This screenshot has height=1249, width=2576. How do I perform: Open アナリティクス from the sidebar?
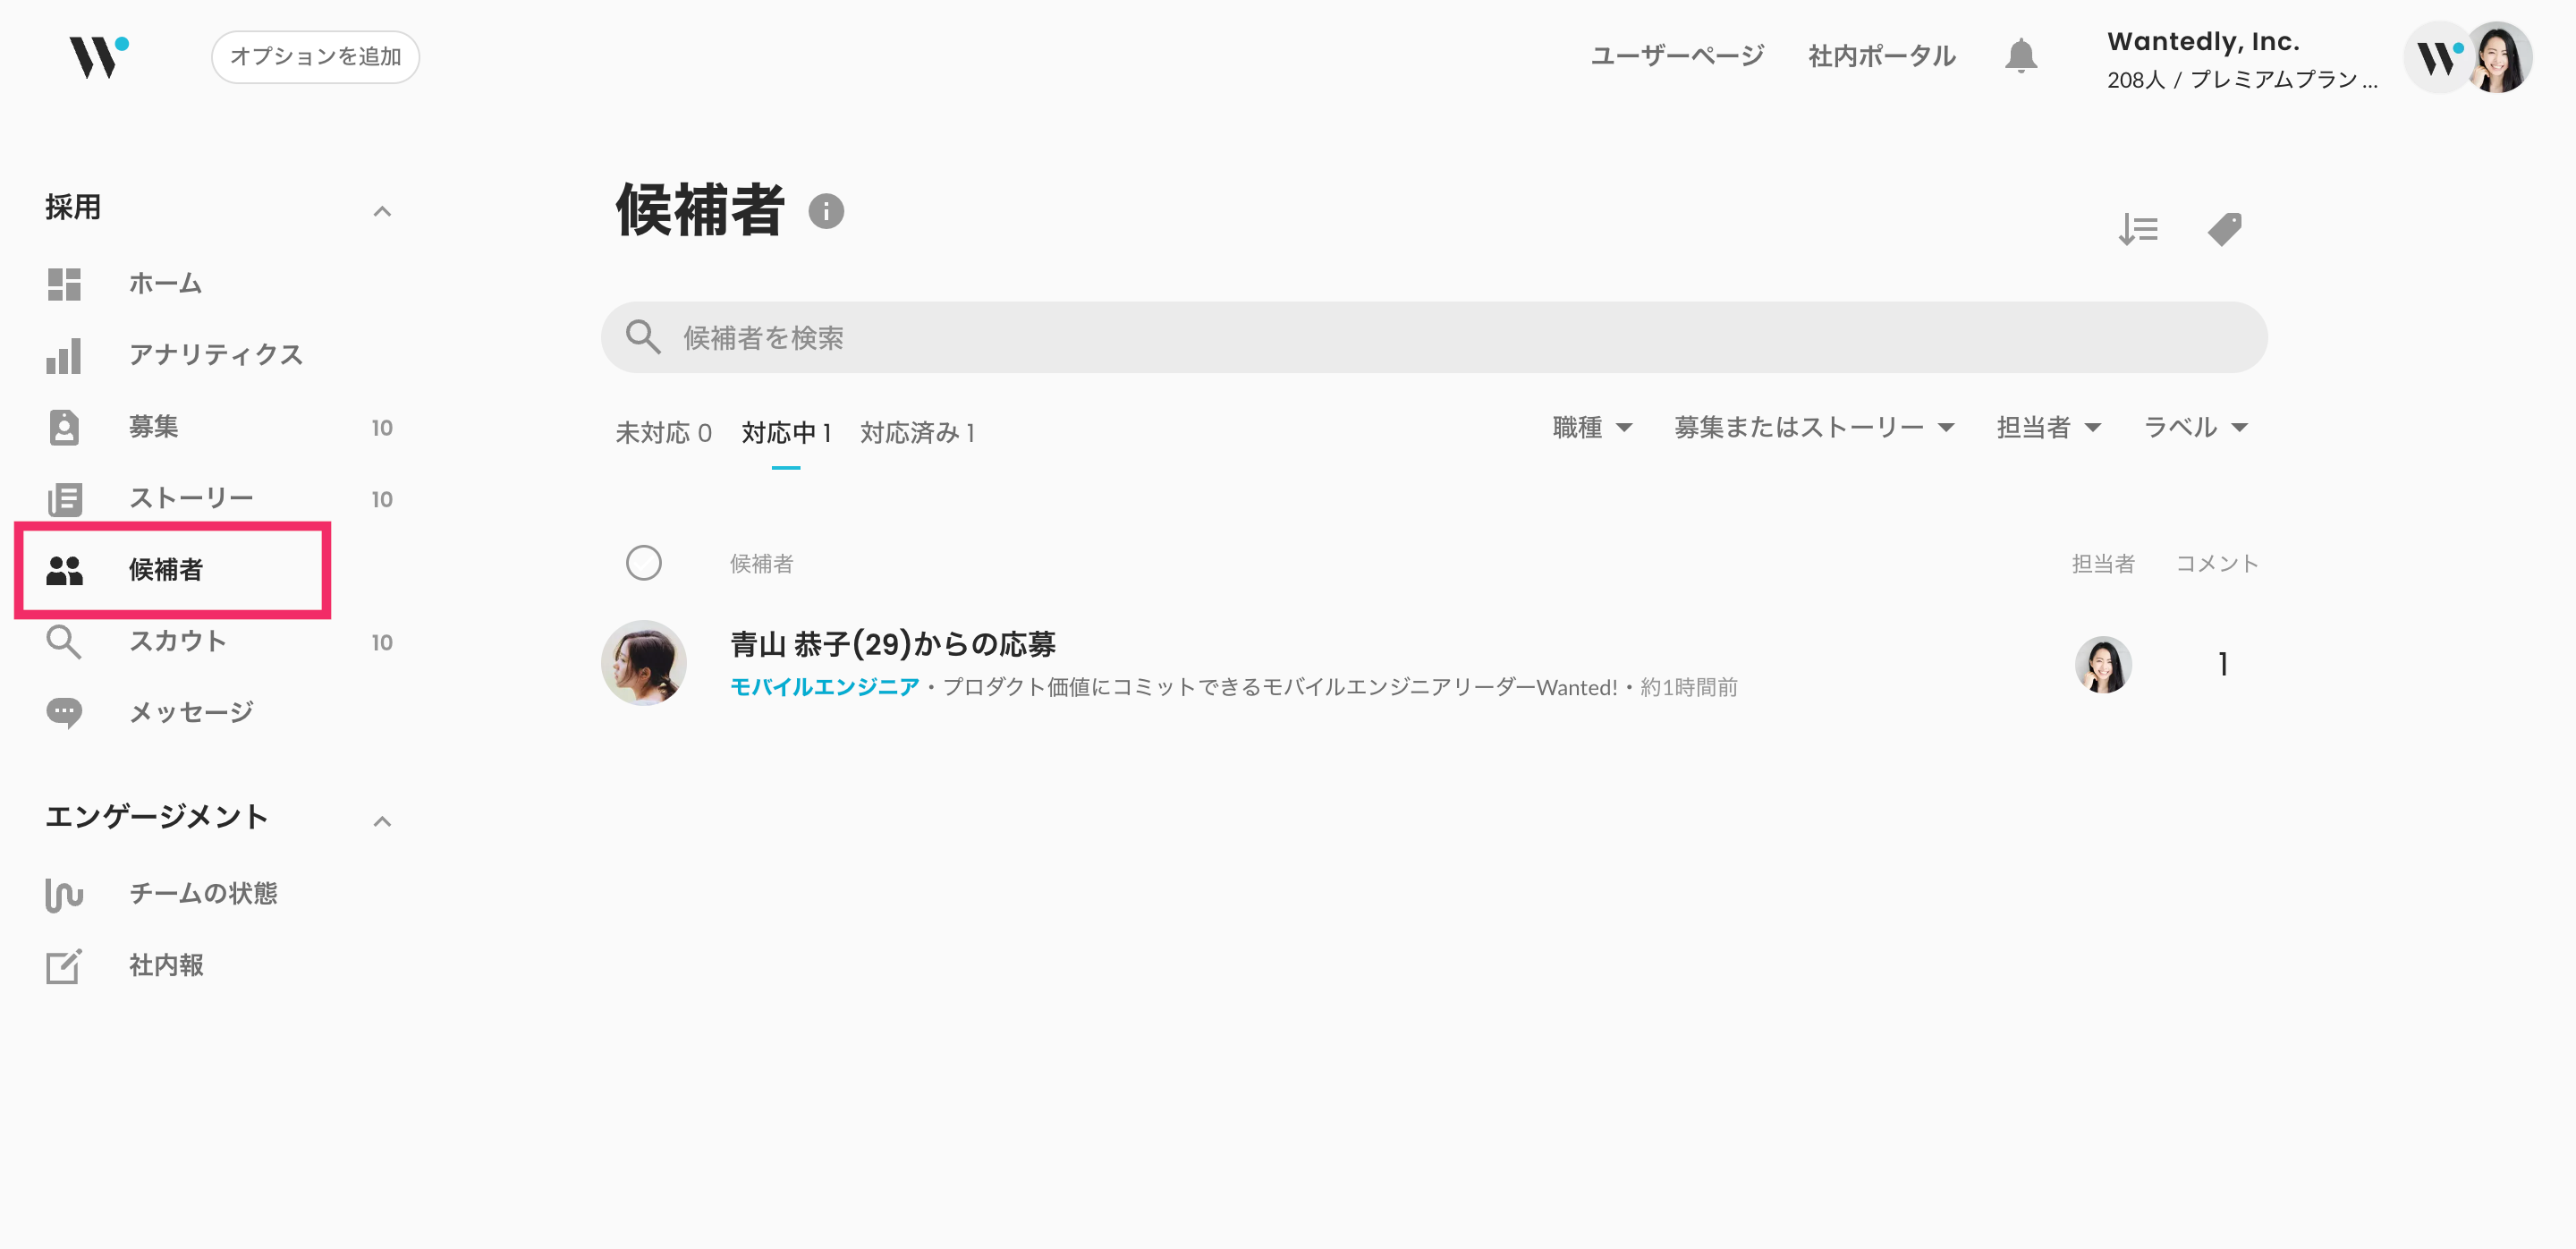click(215, 355)
